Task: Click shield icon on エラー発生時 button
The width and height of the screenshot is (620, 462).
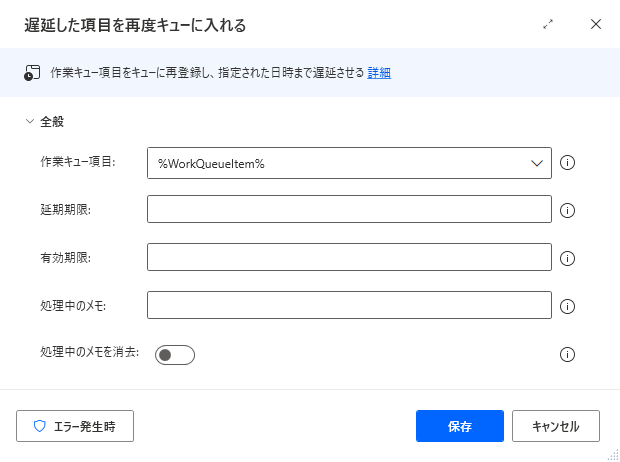Action: [40, 426]
